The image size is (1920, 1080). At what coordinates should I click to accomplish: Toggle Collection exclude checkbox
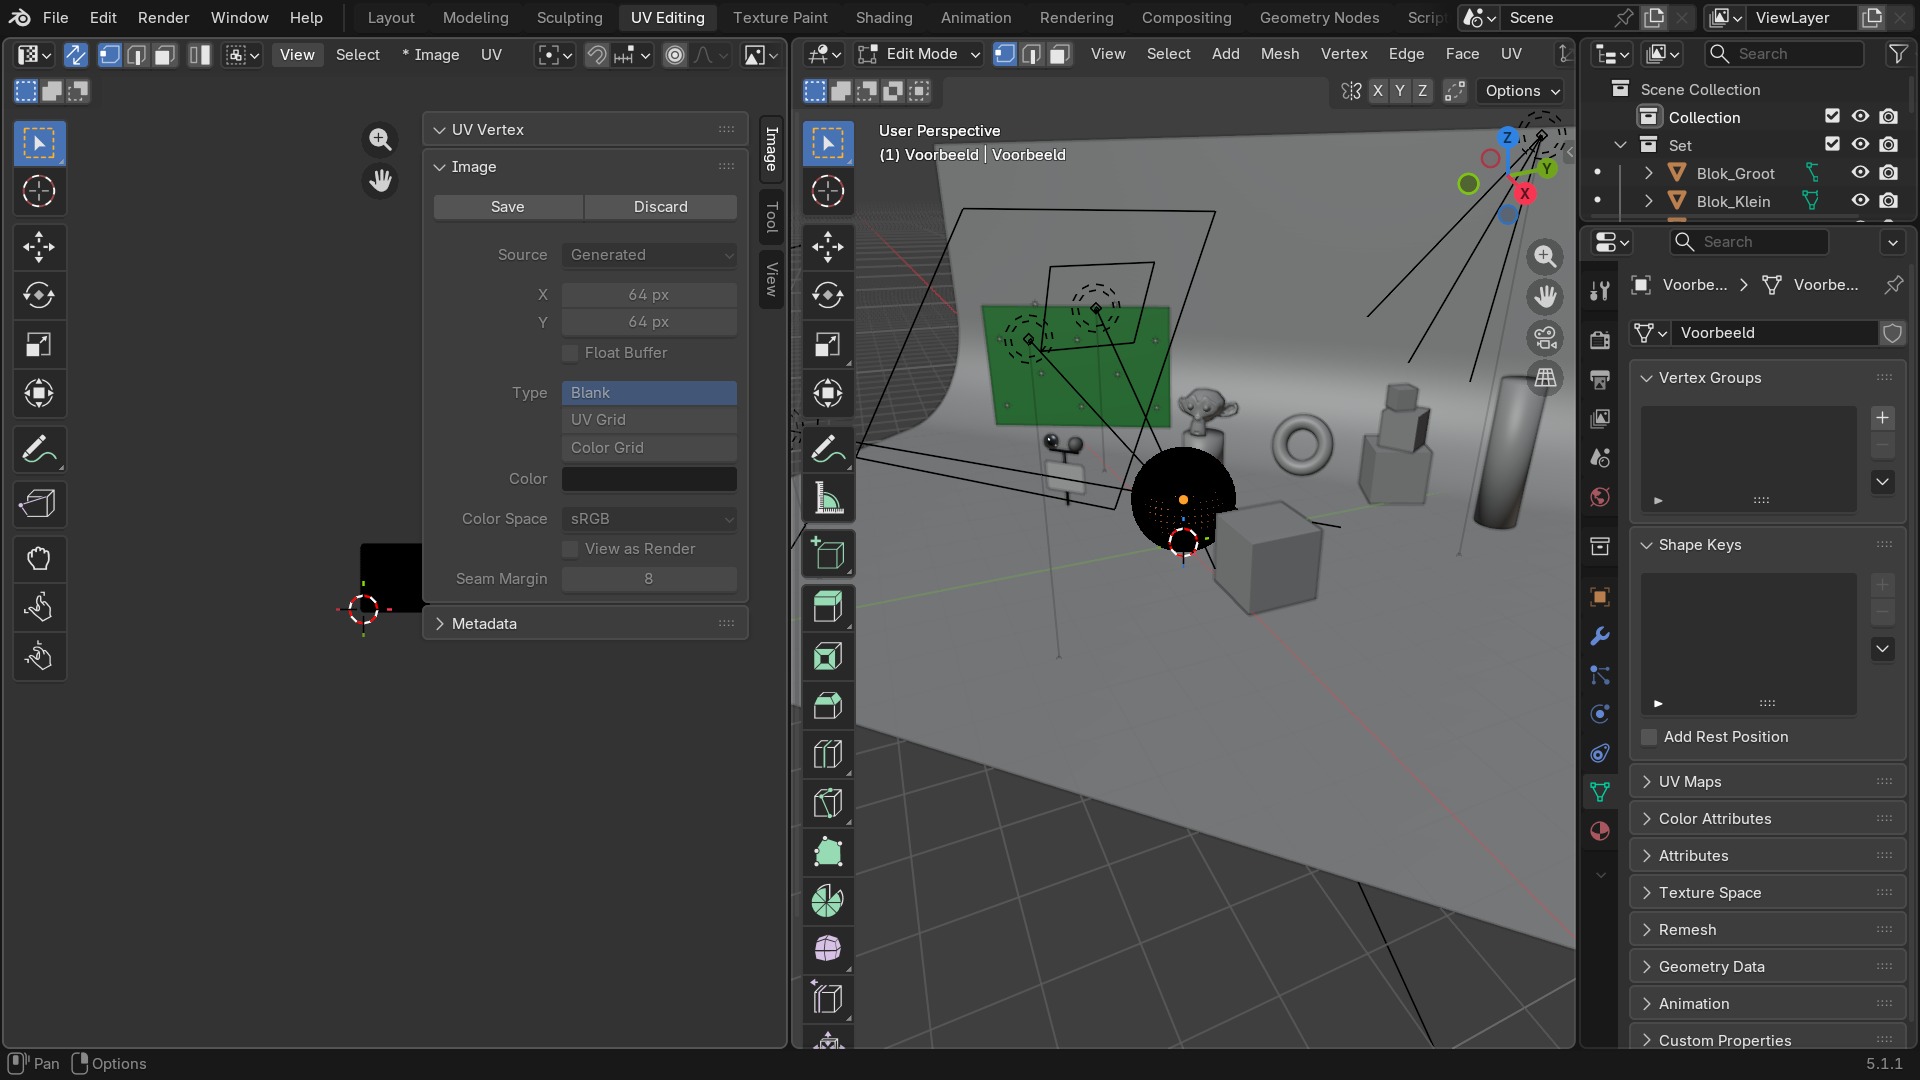click(1832, 117)
